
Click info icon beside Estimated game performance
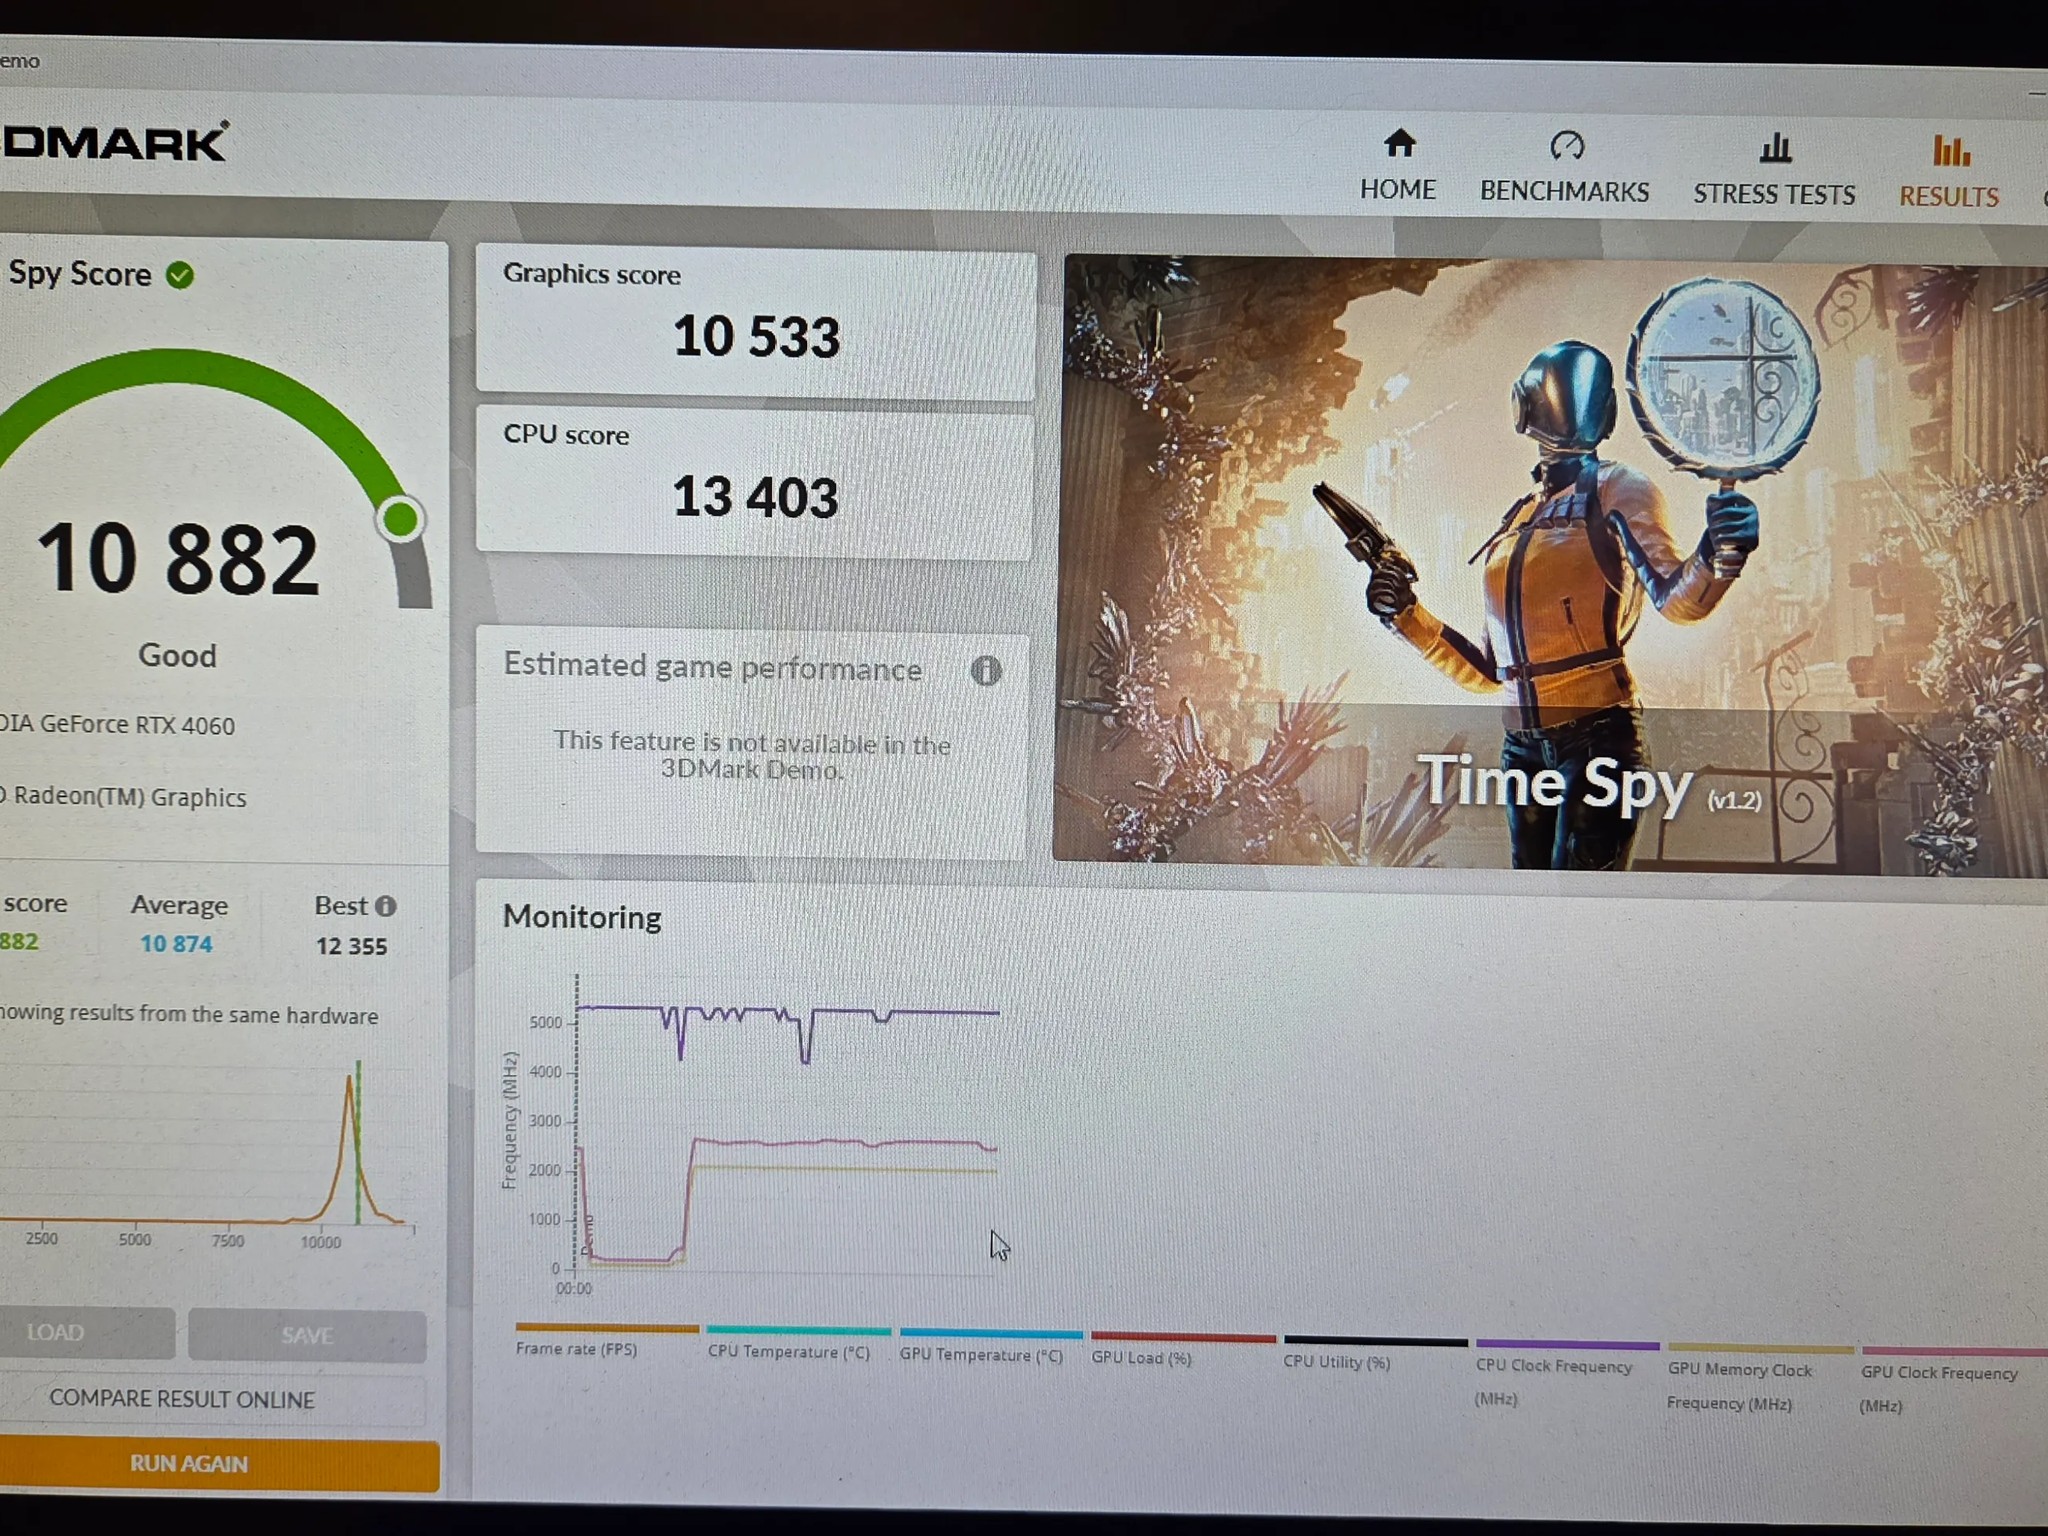pos(986,670)
